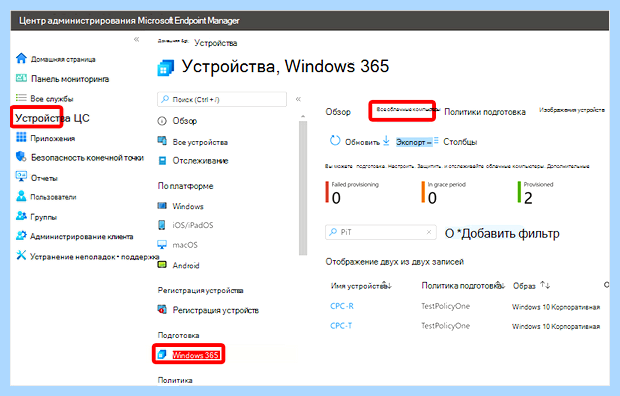The height and width of the screenshot is (396, 620).
Task: Click the Provisioned count tile
Action: pyautogui.click(x=535, y=192)
